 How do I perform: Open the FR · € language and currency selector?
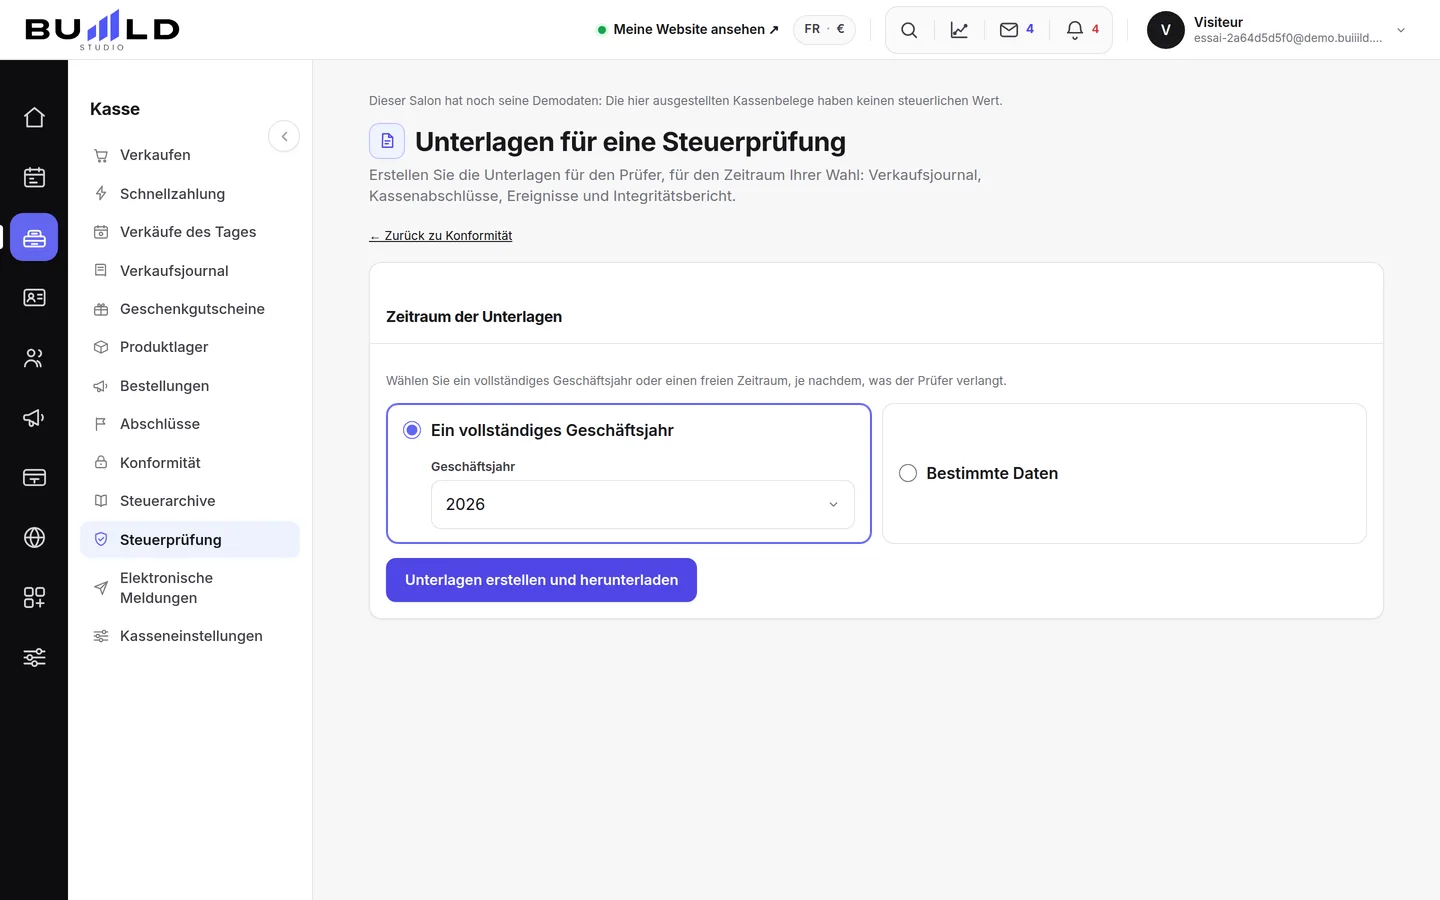point(825,29)
